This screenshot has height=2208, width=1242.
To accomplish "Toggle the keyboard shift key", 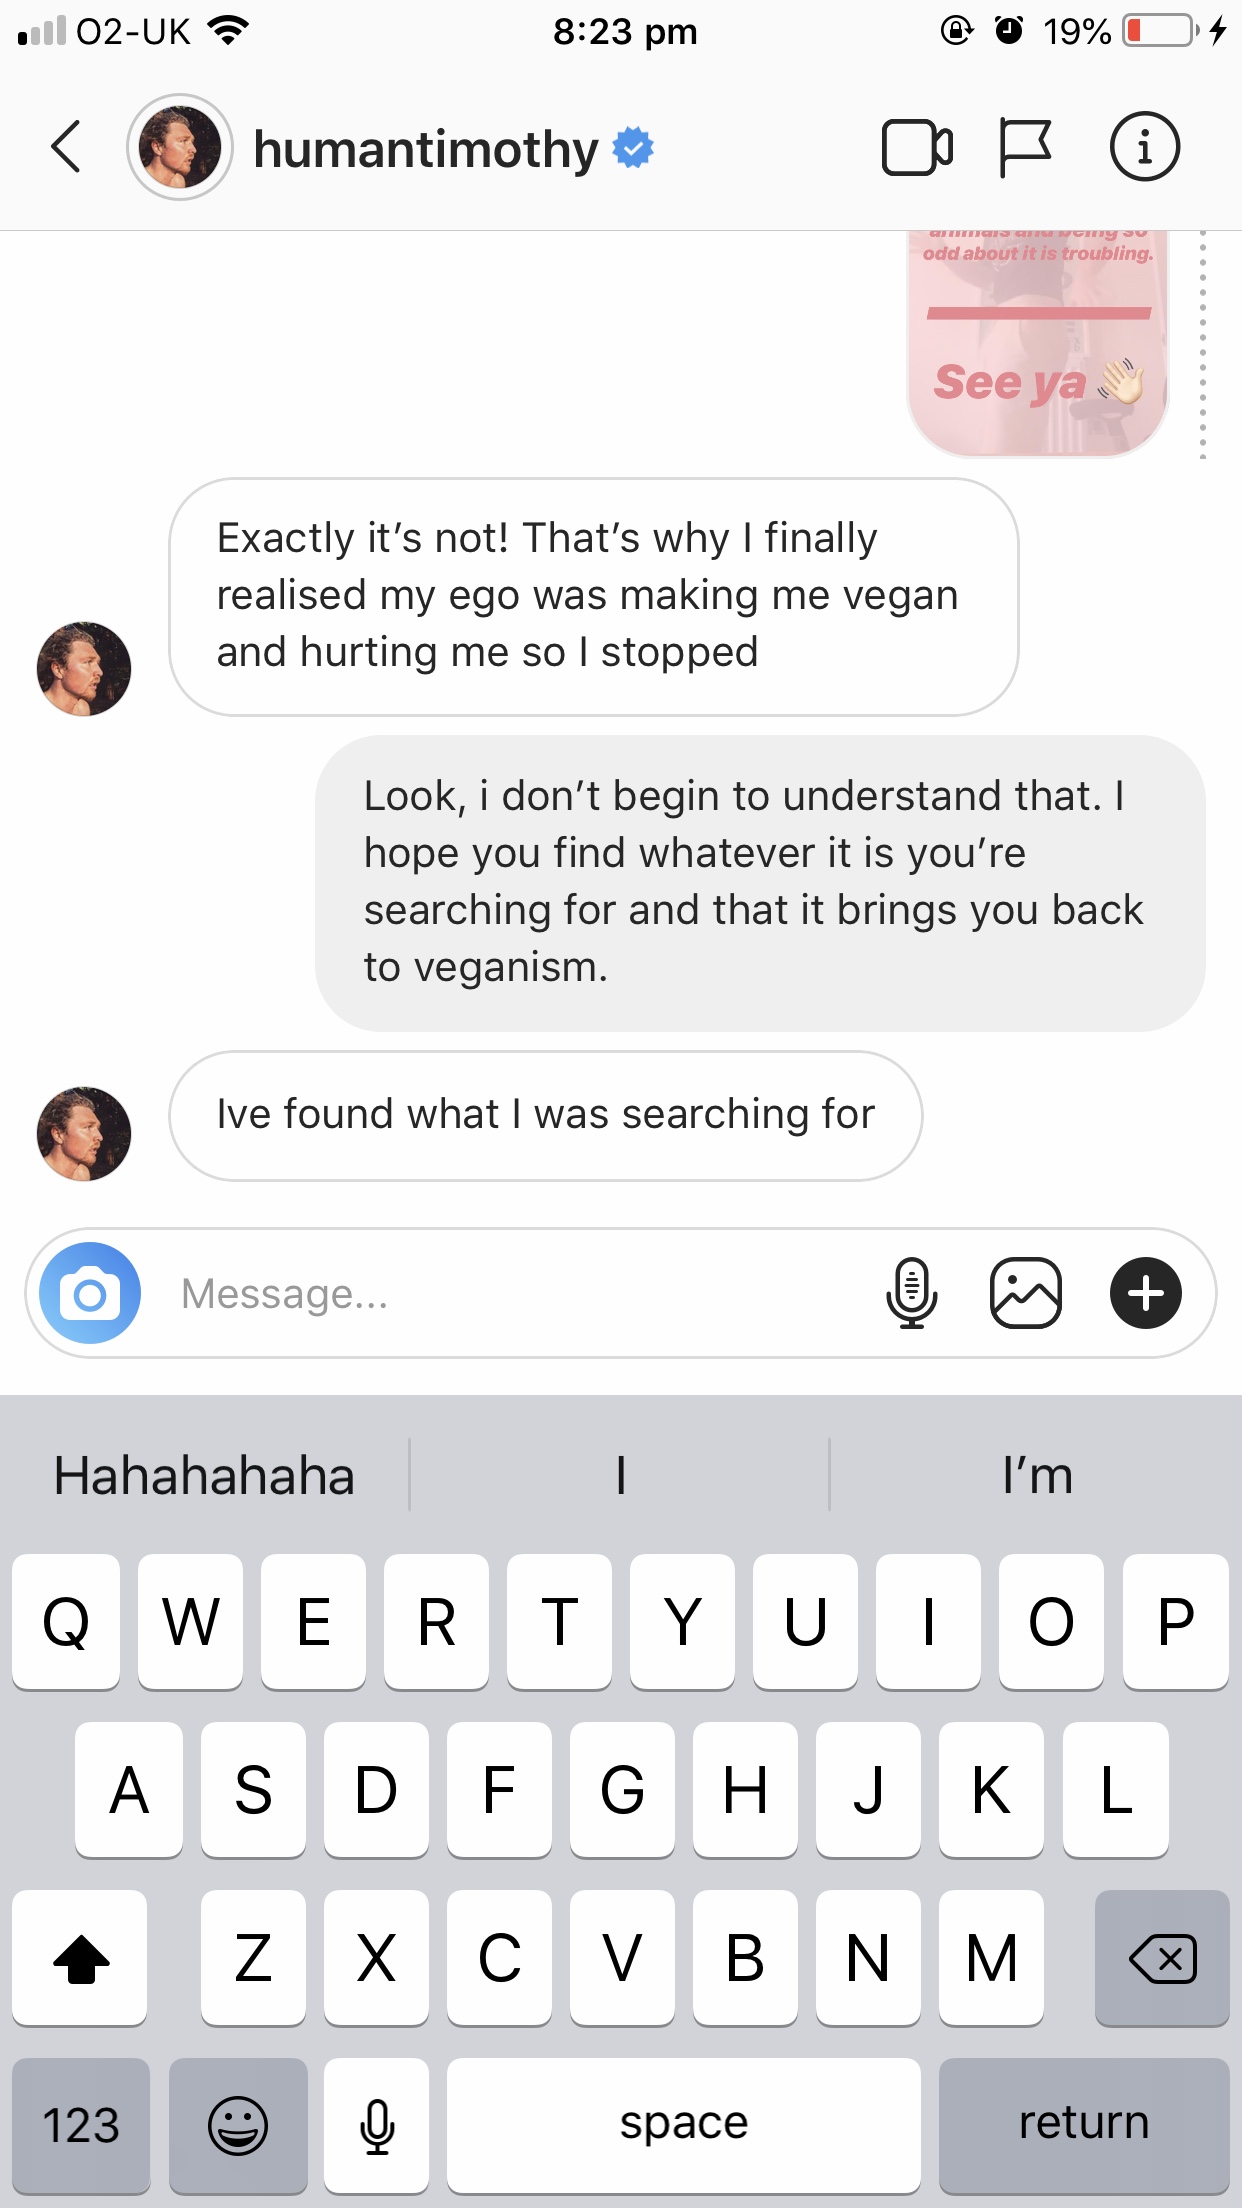I will coord(80,1958).
